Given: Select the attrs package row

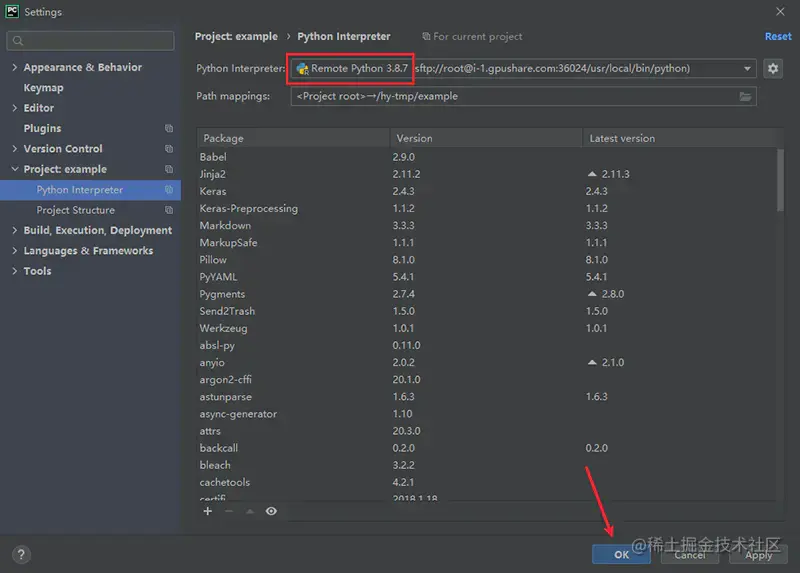Looking at the screenshot, I should 487,431.
